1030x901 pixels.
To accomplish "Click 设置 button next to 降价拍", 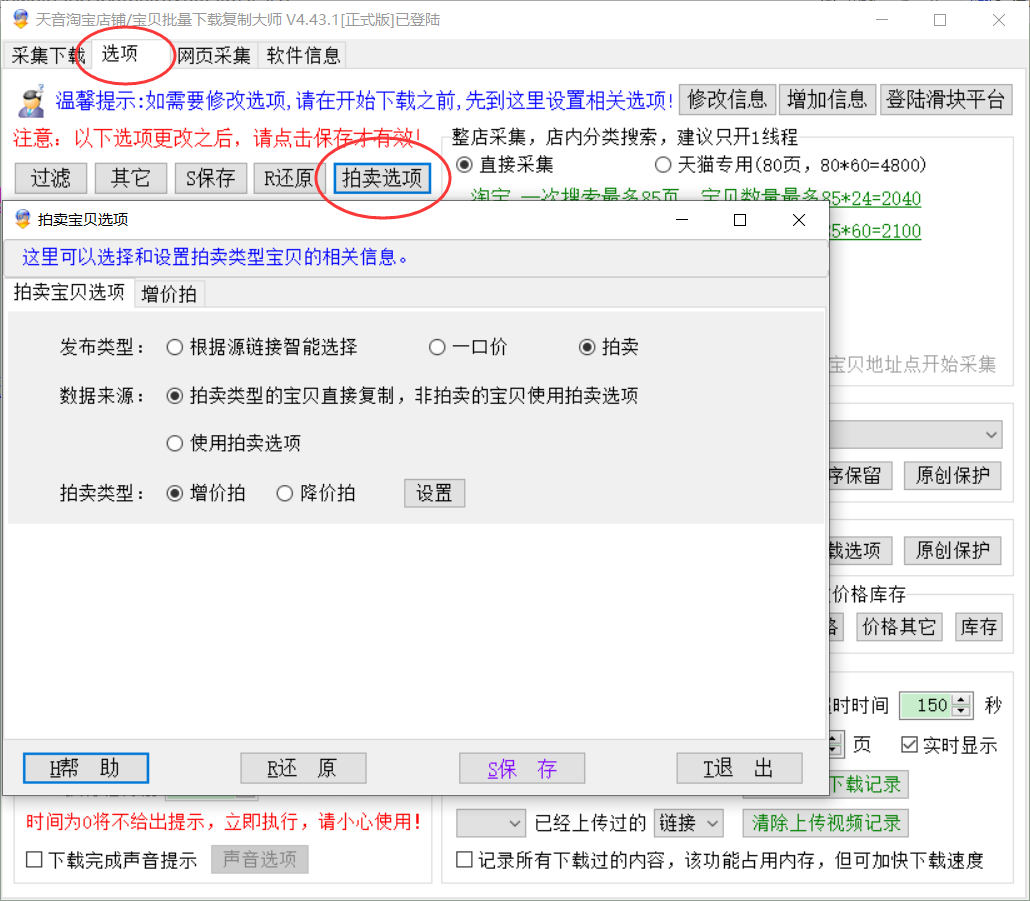I will (x=434, y=493).
